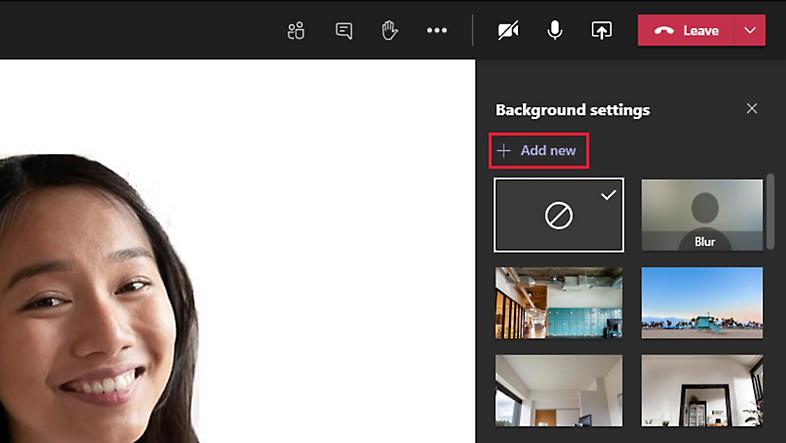The image size is (786, 443).
Task: Mute the microphone
Action: coord(554,30)
